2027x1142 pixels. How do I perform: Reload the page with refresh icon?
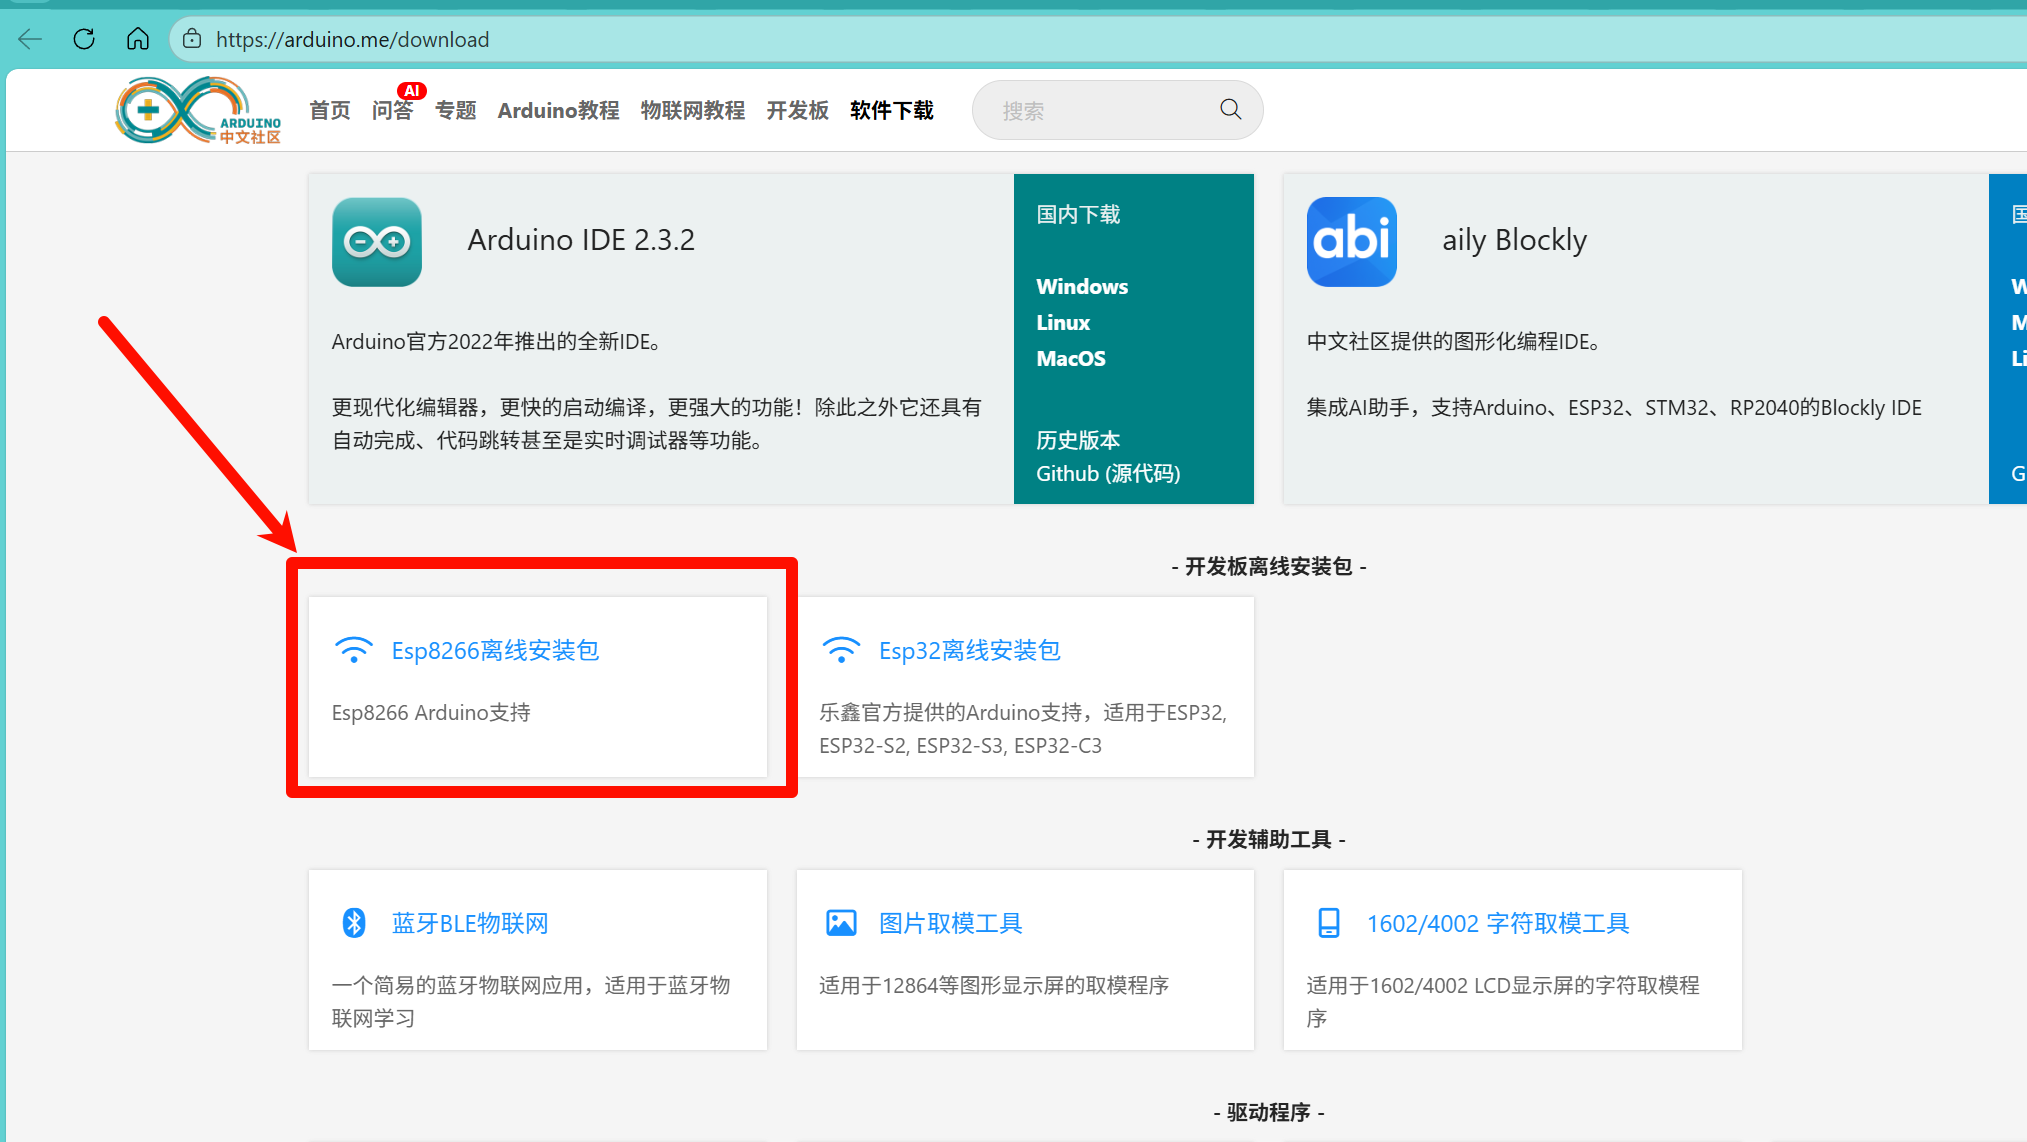(84, 39)
